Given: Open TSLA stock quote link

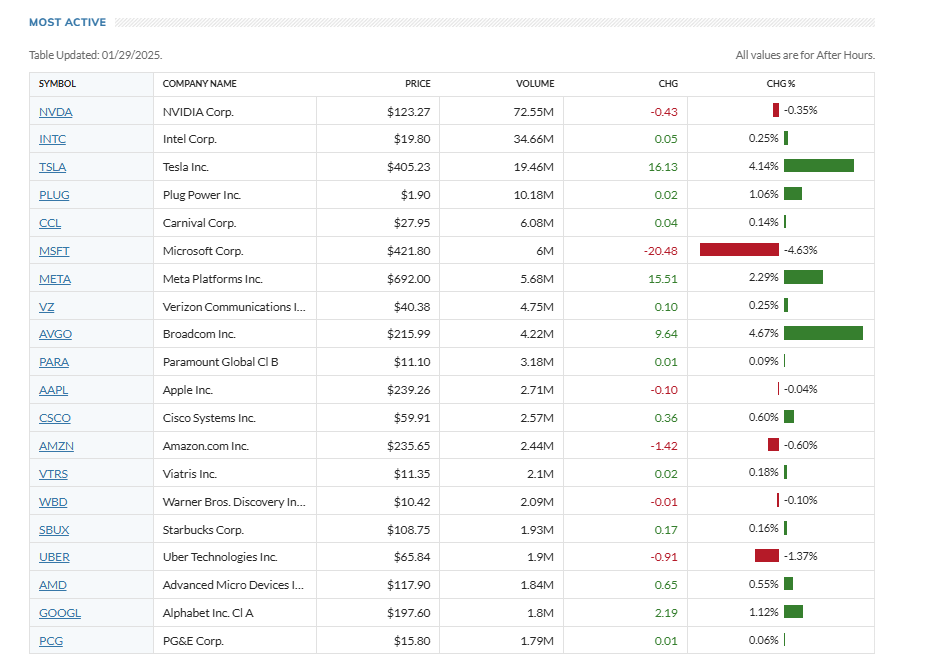Looking at the screenshot, I should (52, 167).
